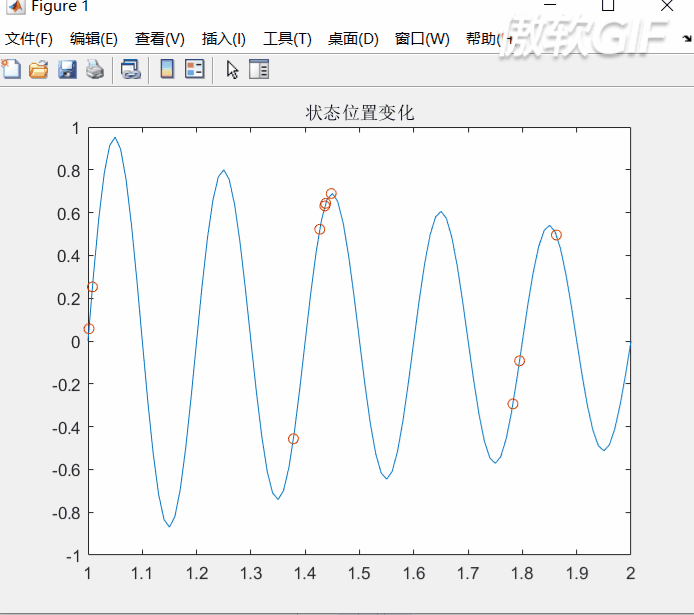Click the x-axis tick label 1.9
Viewport: 694px width, 615px height.
(577, 573)
